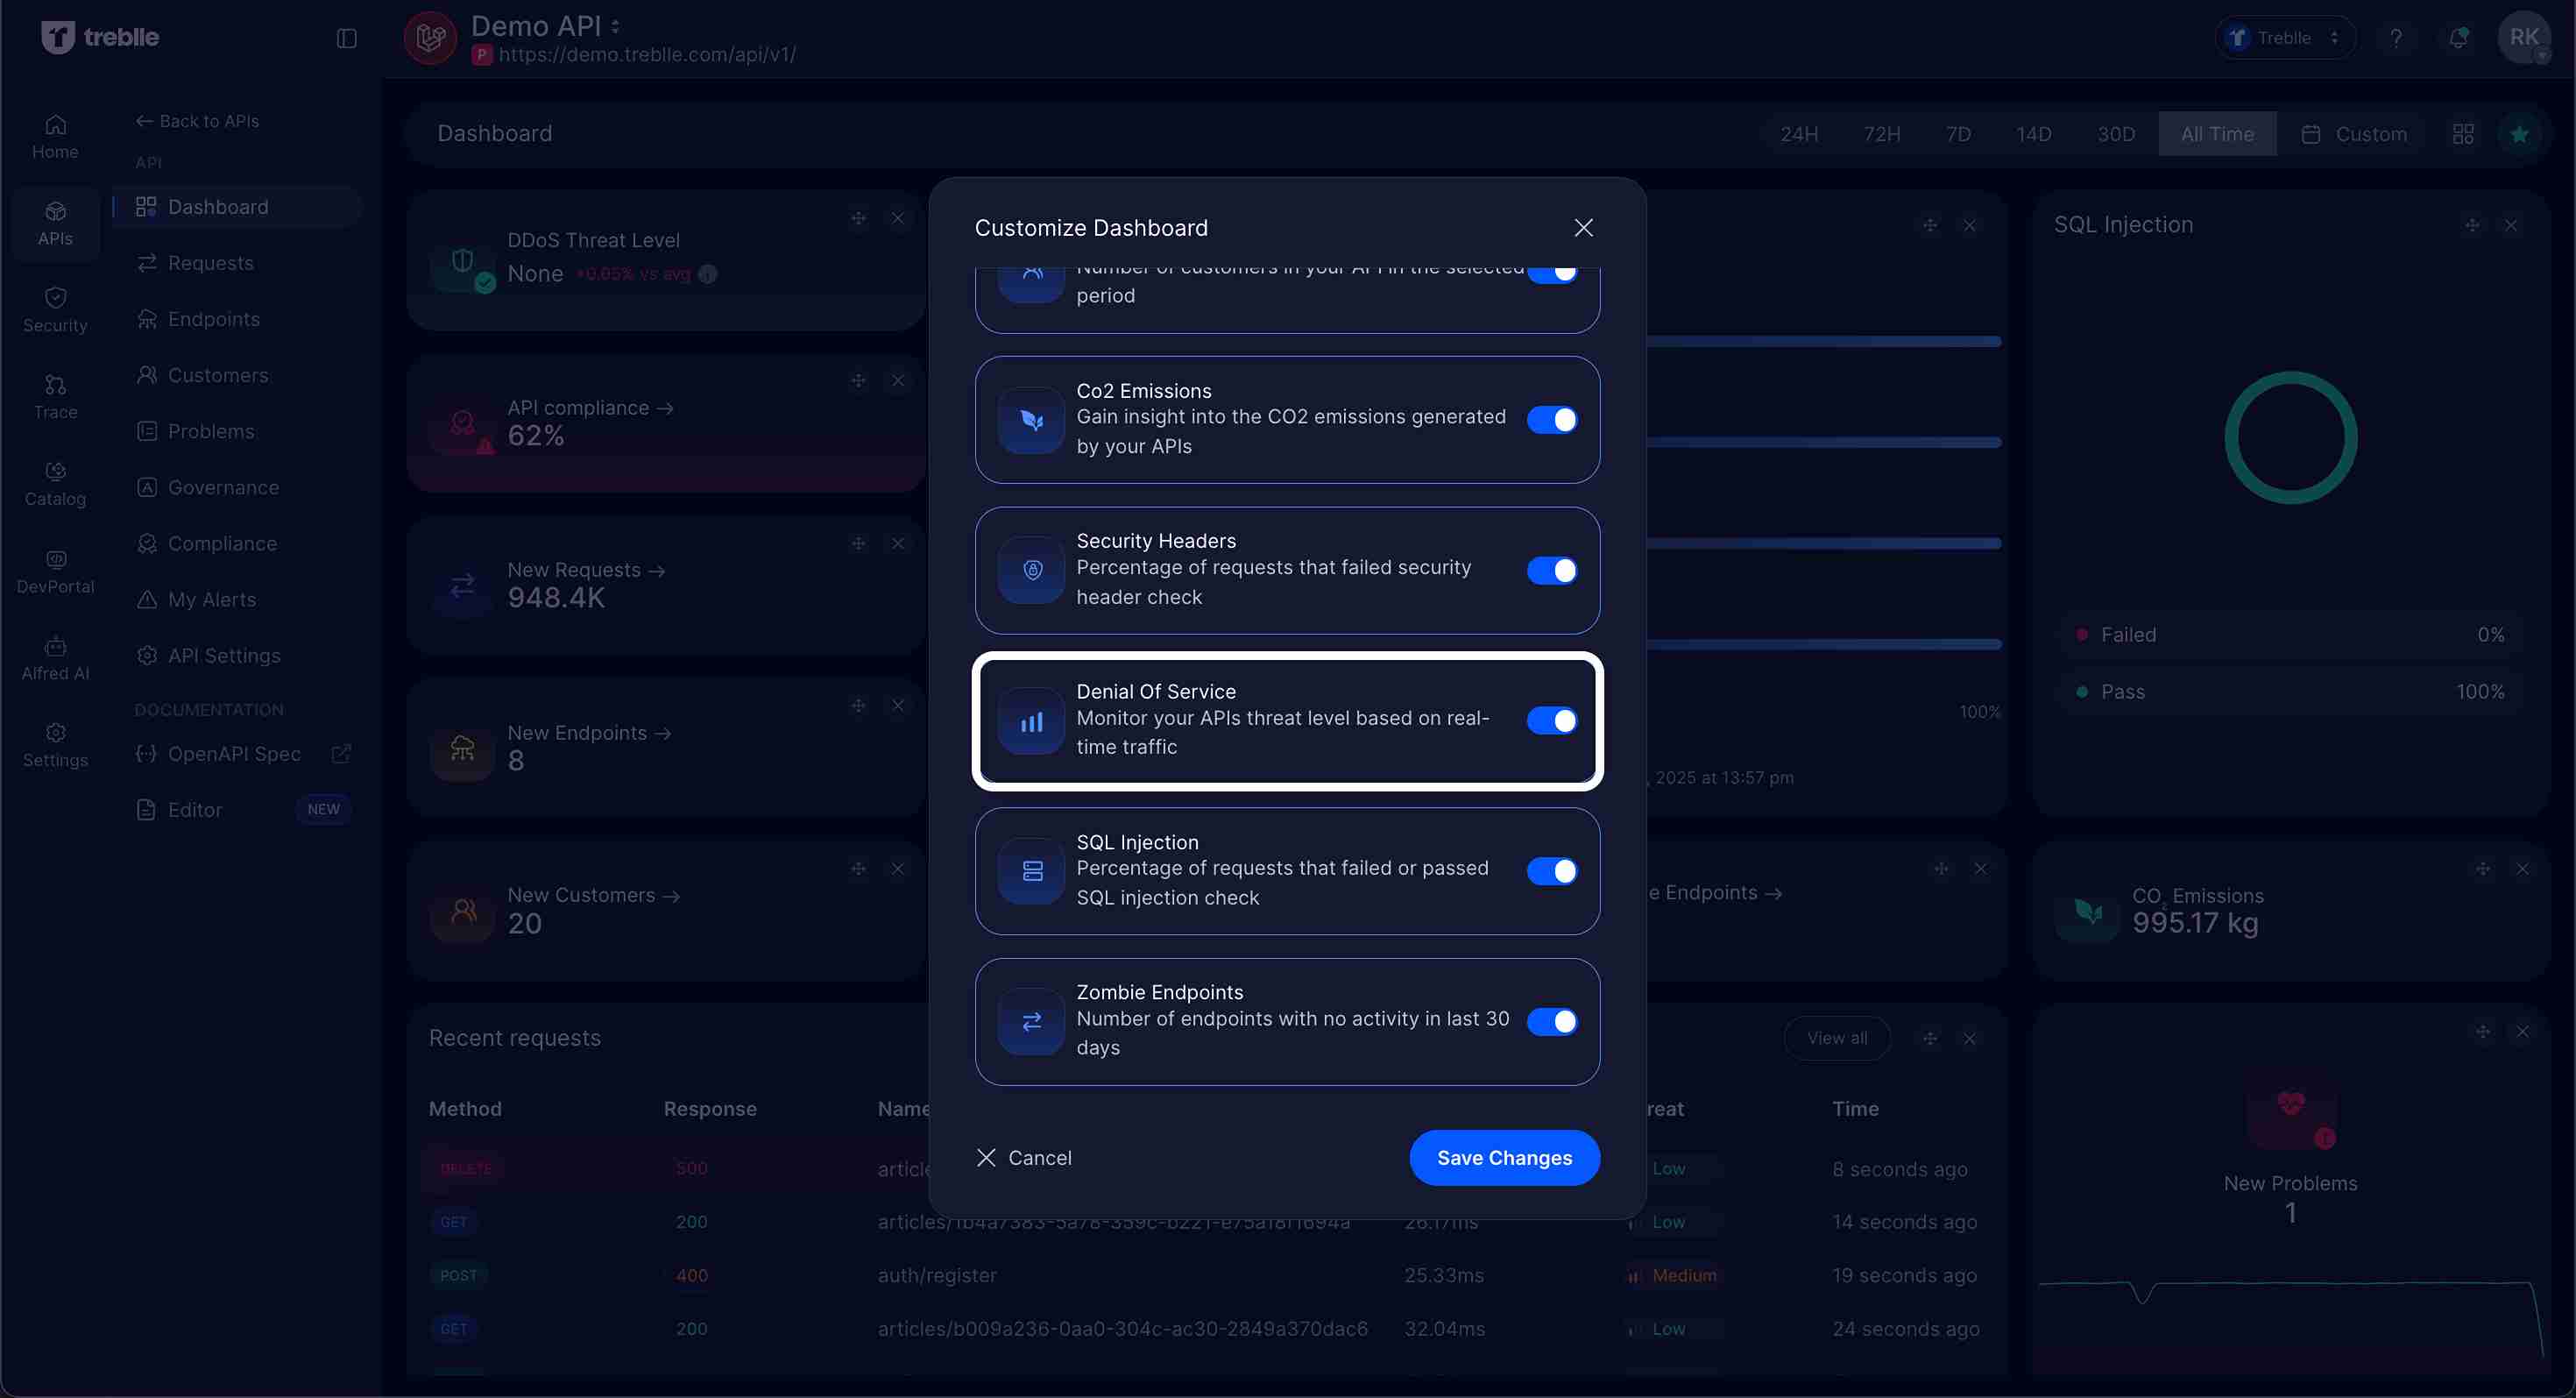The image size is (2576, 1398).
Task: Open the help icon in the top bar
Action: (x=2396, y=37)
